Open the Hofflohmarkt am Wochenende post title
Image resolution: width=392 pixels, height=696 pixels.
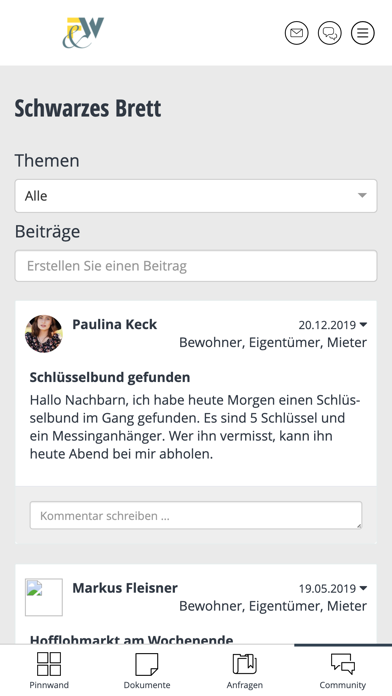point(131,639)
